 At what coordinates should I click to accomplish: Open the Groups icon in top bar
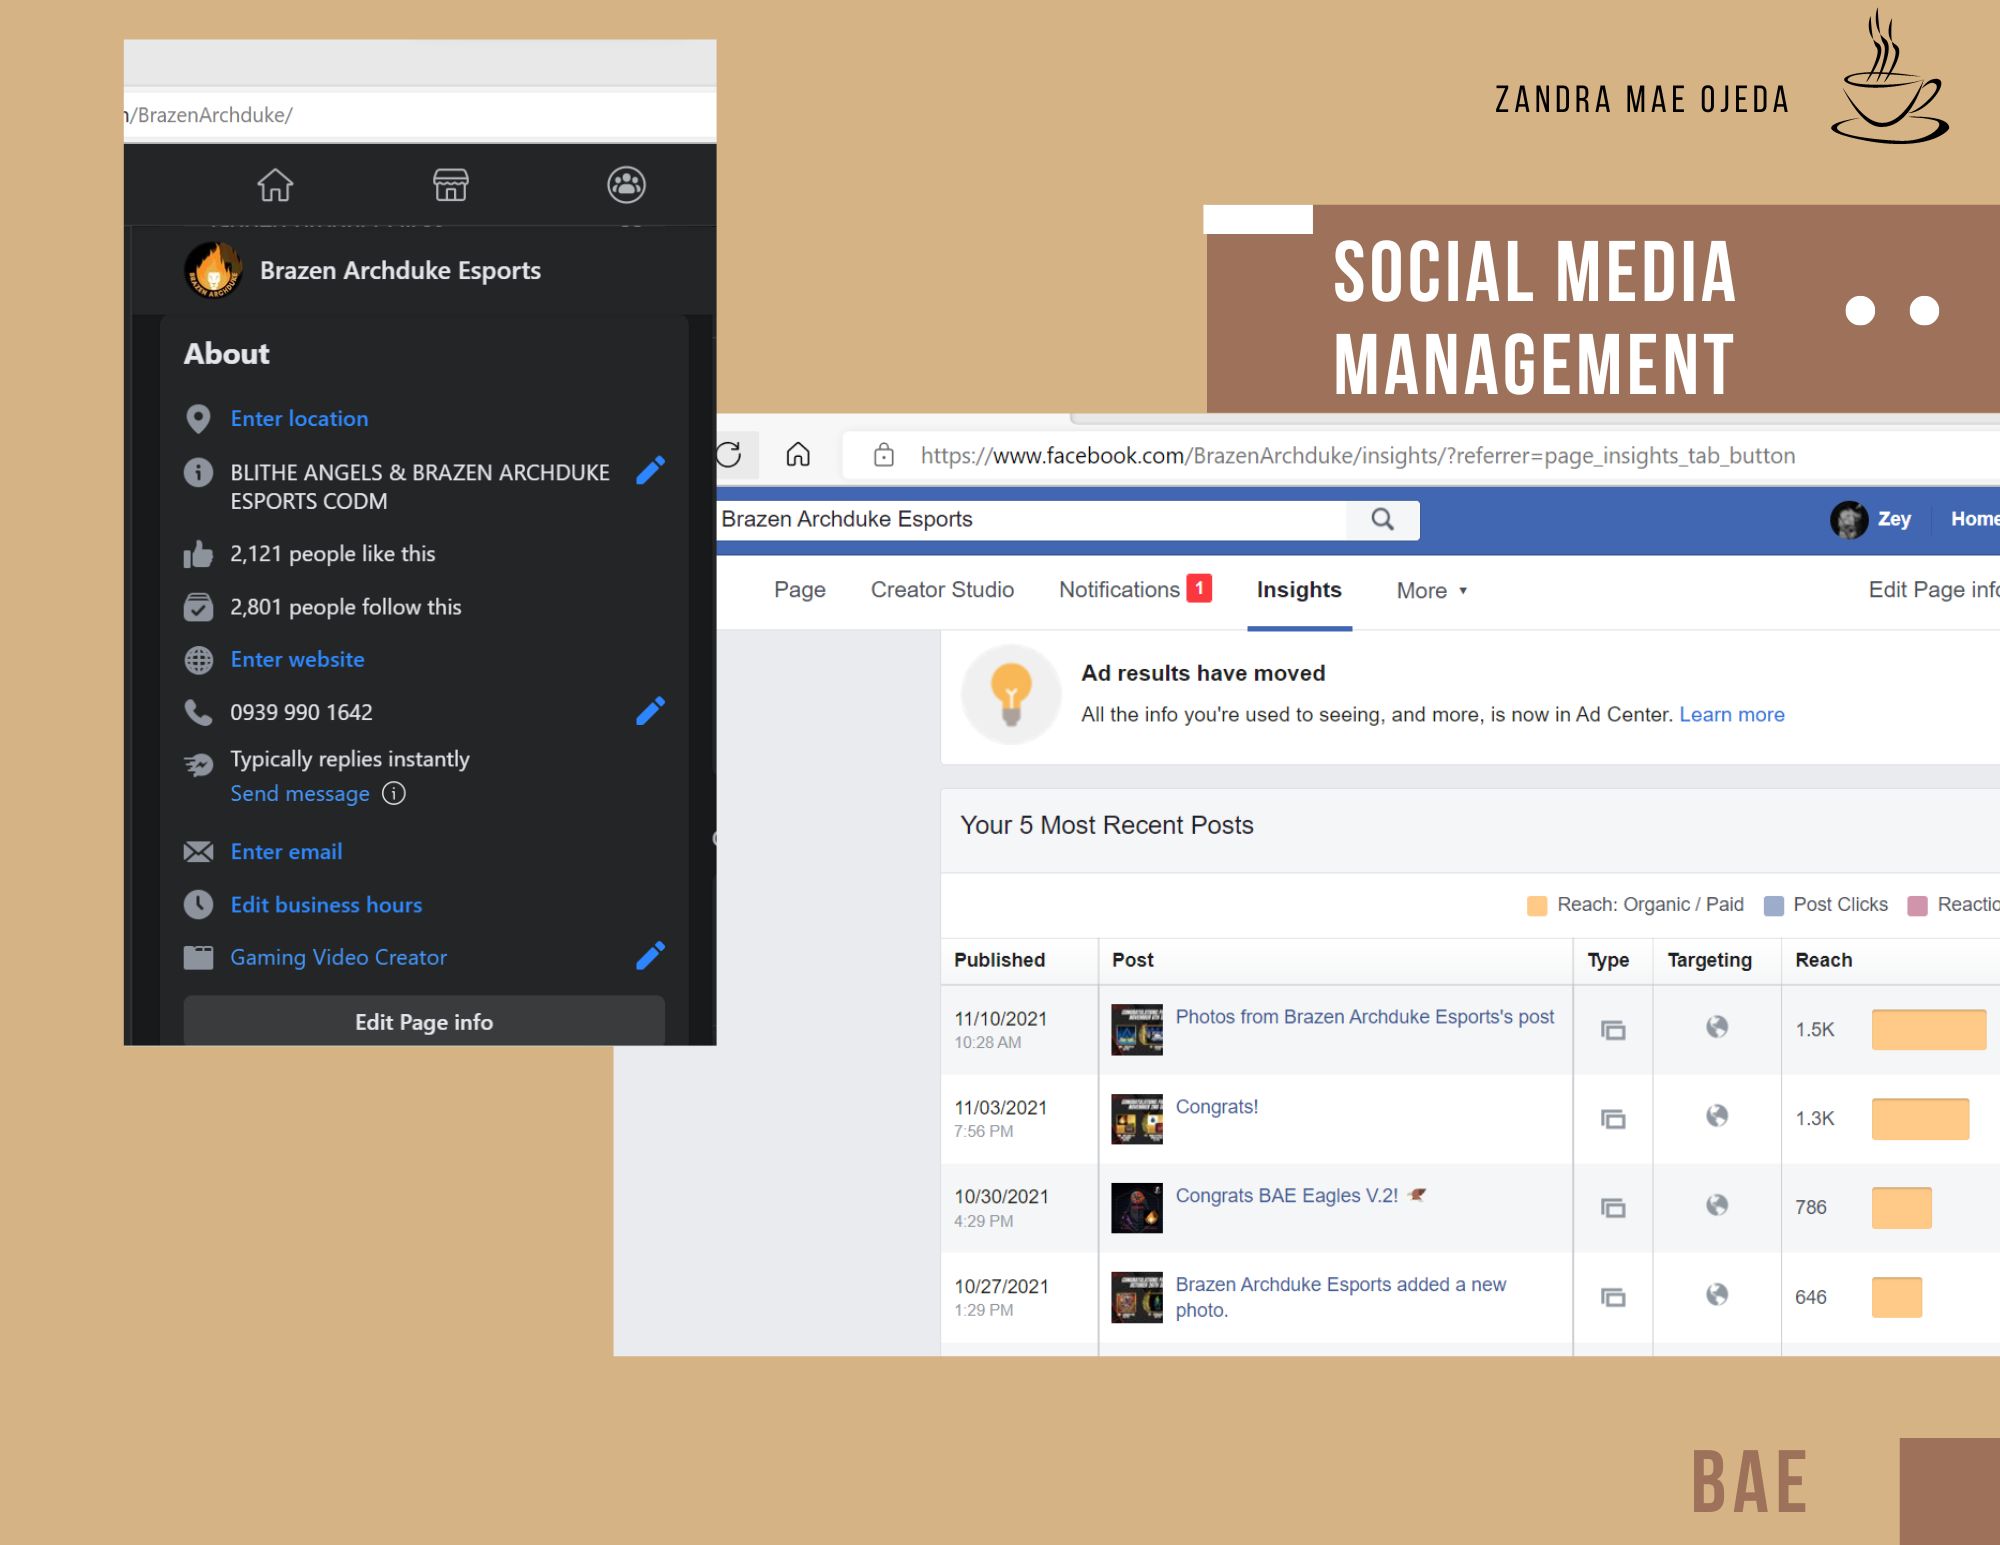[x=626, y=185]
